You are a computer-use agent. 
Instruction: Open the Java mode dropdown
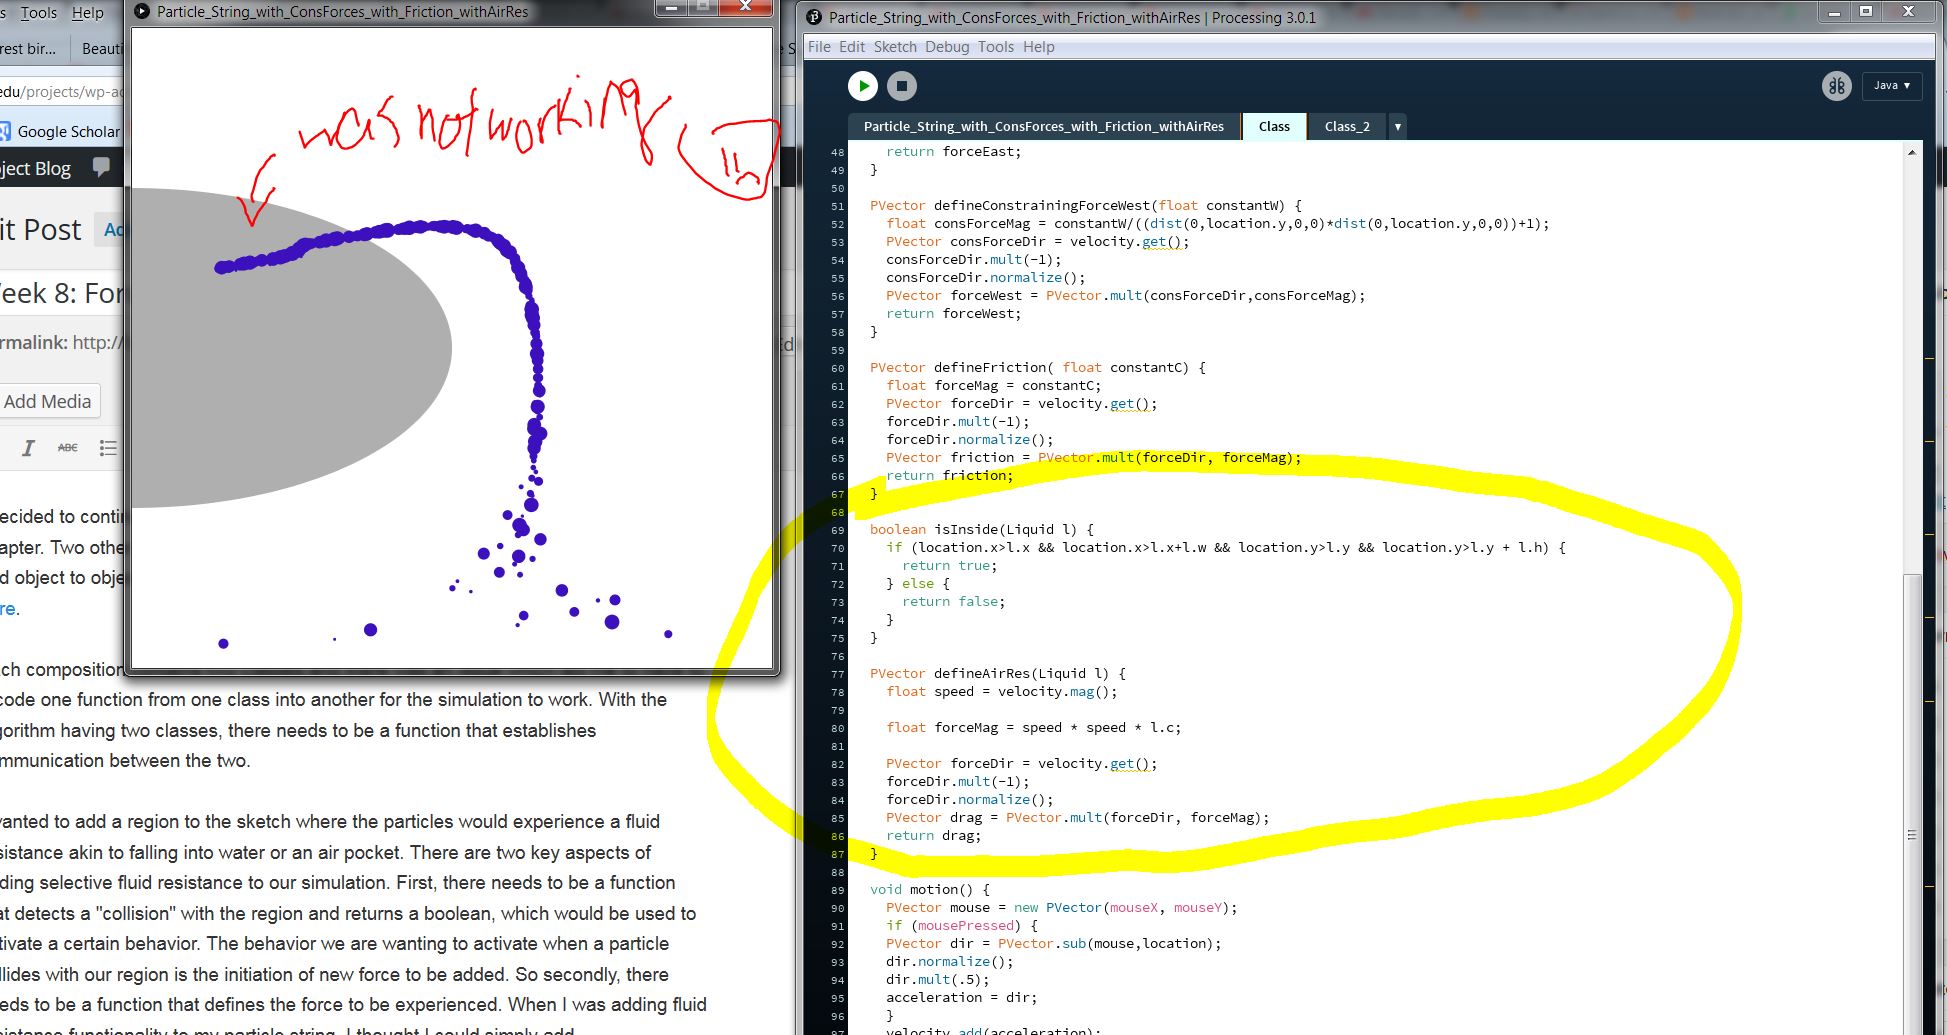(x=1891, y=86)
